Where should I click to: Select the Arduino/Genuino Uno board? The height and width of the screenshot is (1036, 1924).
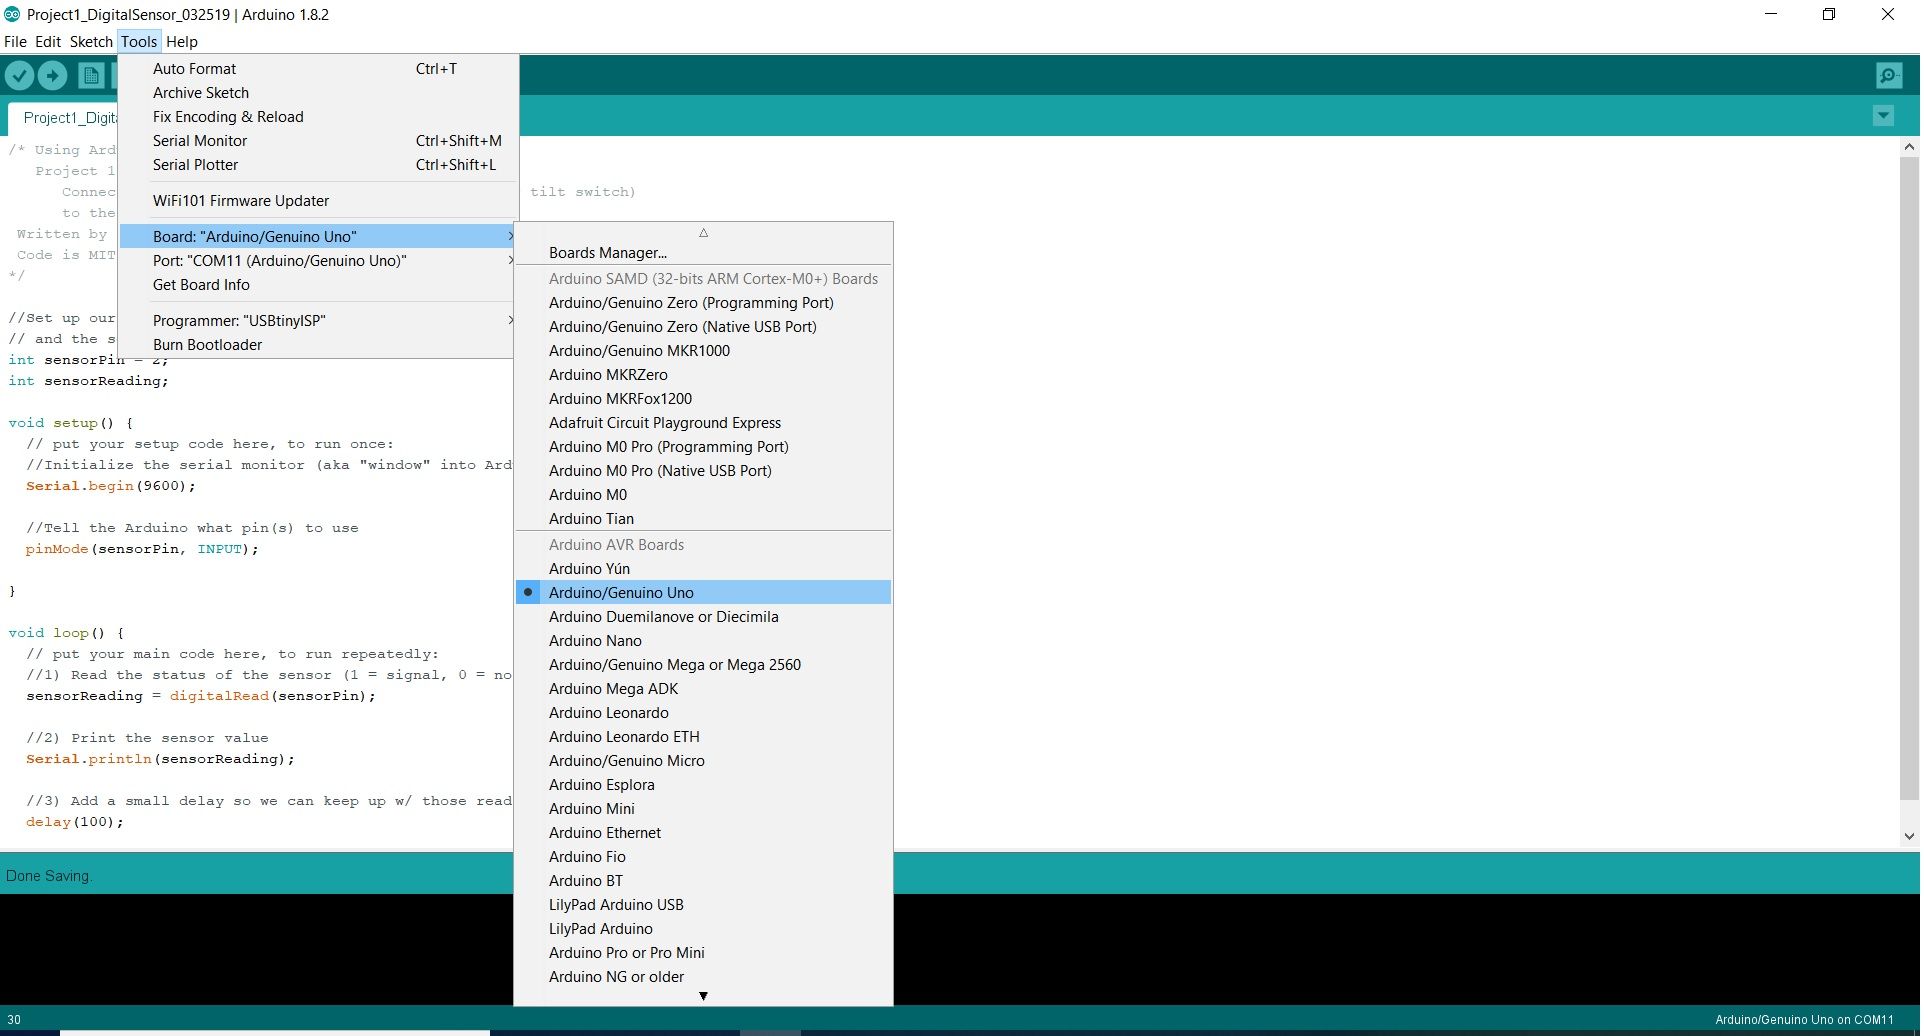(x=621, y=591)
